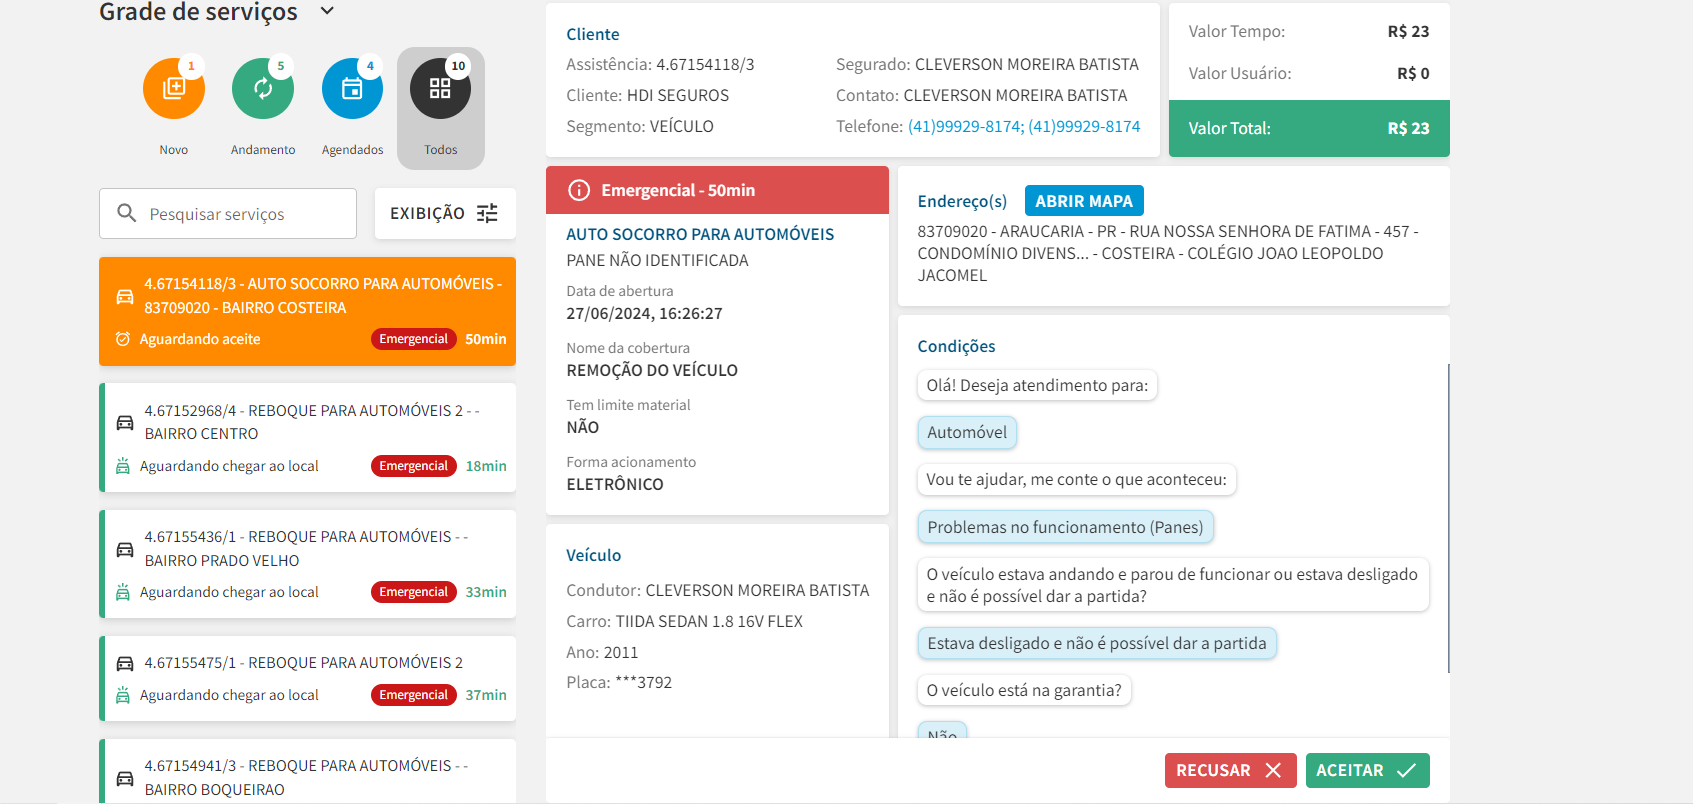The width and height of the screenshot is (1693, 804).
Task: Click Emergencial badge on the 37min card
Action: (x=414, y=695)
